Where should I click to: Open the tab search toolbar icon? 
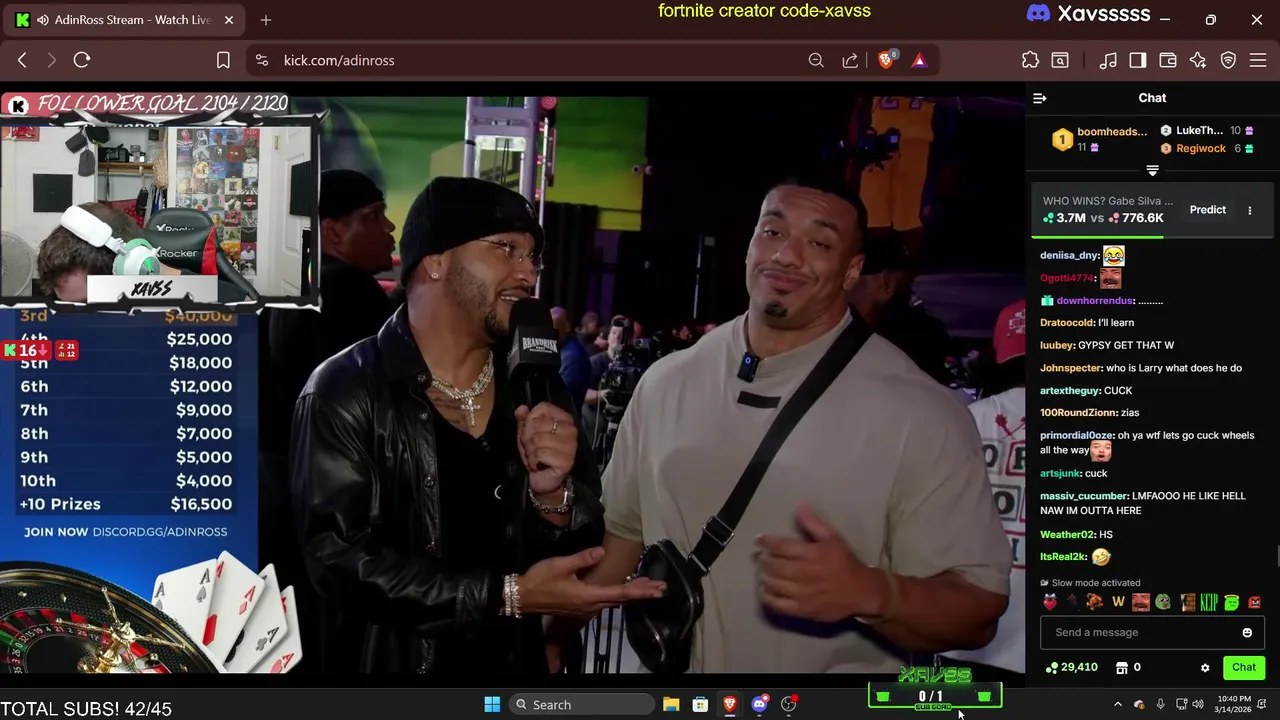pyautogui.click(x=1060, y=60)
